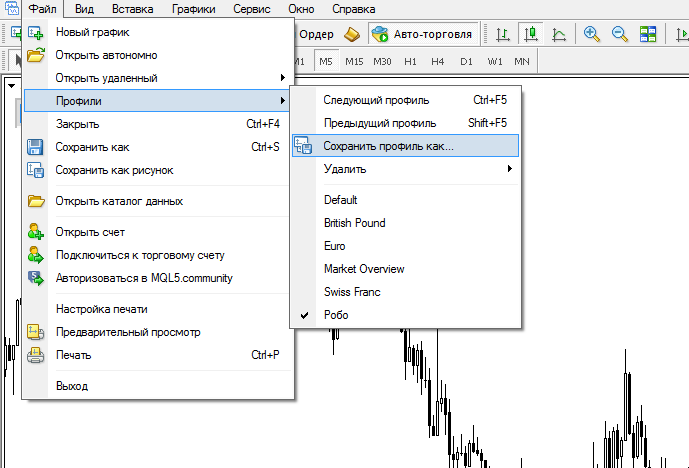Click Выход to exit the terminal
This screenshot has height=468, width=689.
pos(72,386)
